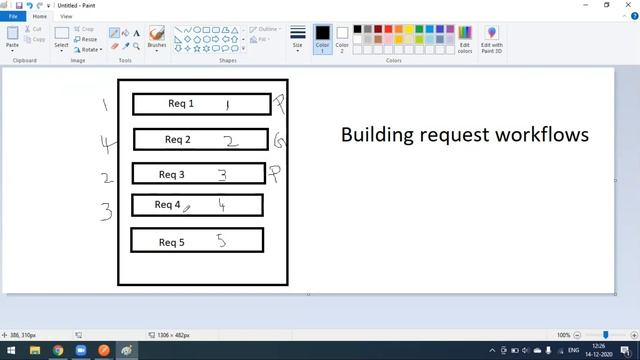Click the Paste clipboard icon

pyautogui.click(x=12, y=33)
